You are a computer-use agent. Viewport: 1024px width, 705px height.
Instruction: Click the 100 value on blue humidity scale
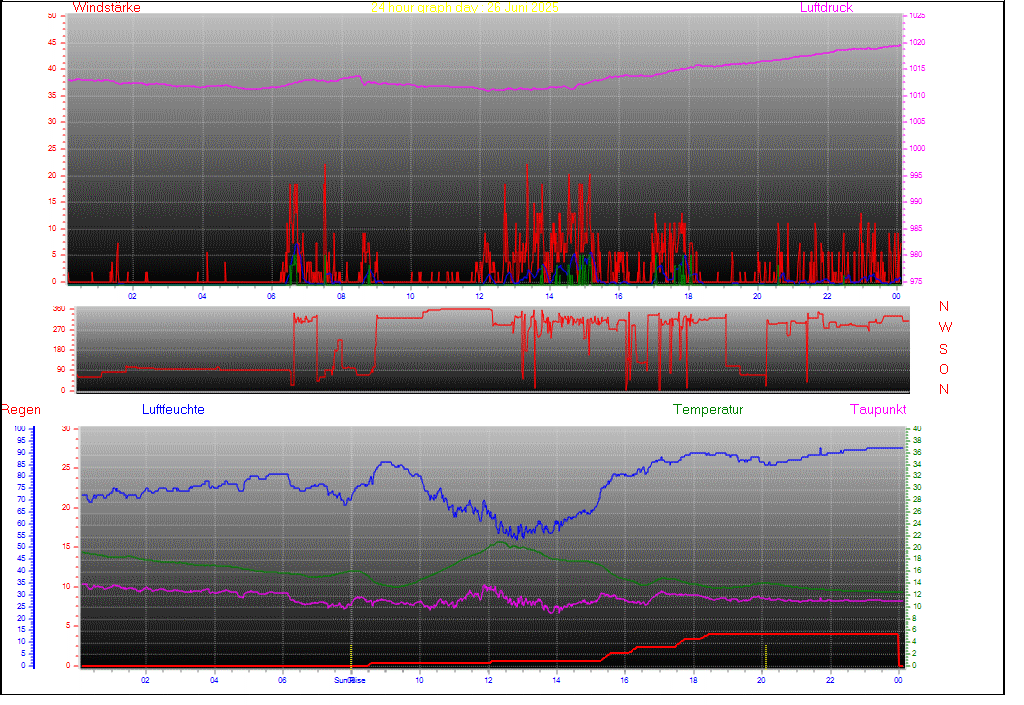click(20, 429)
